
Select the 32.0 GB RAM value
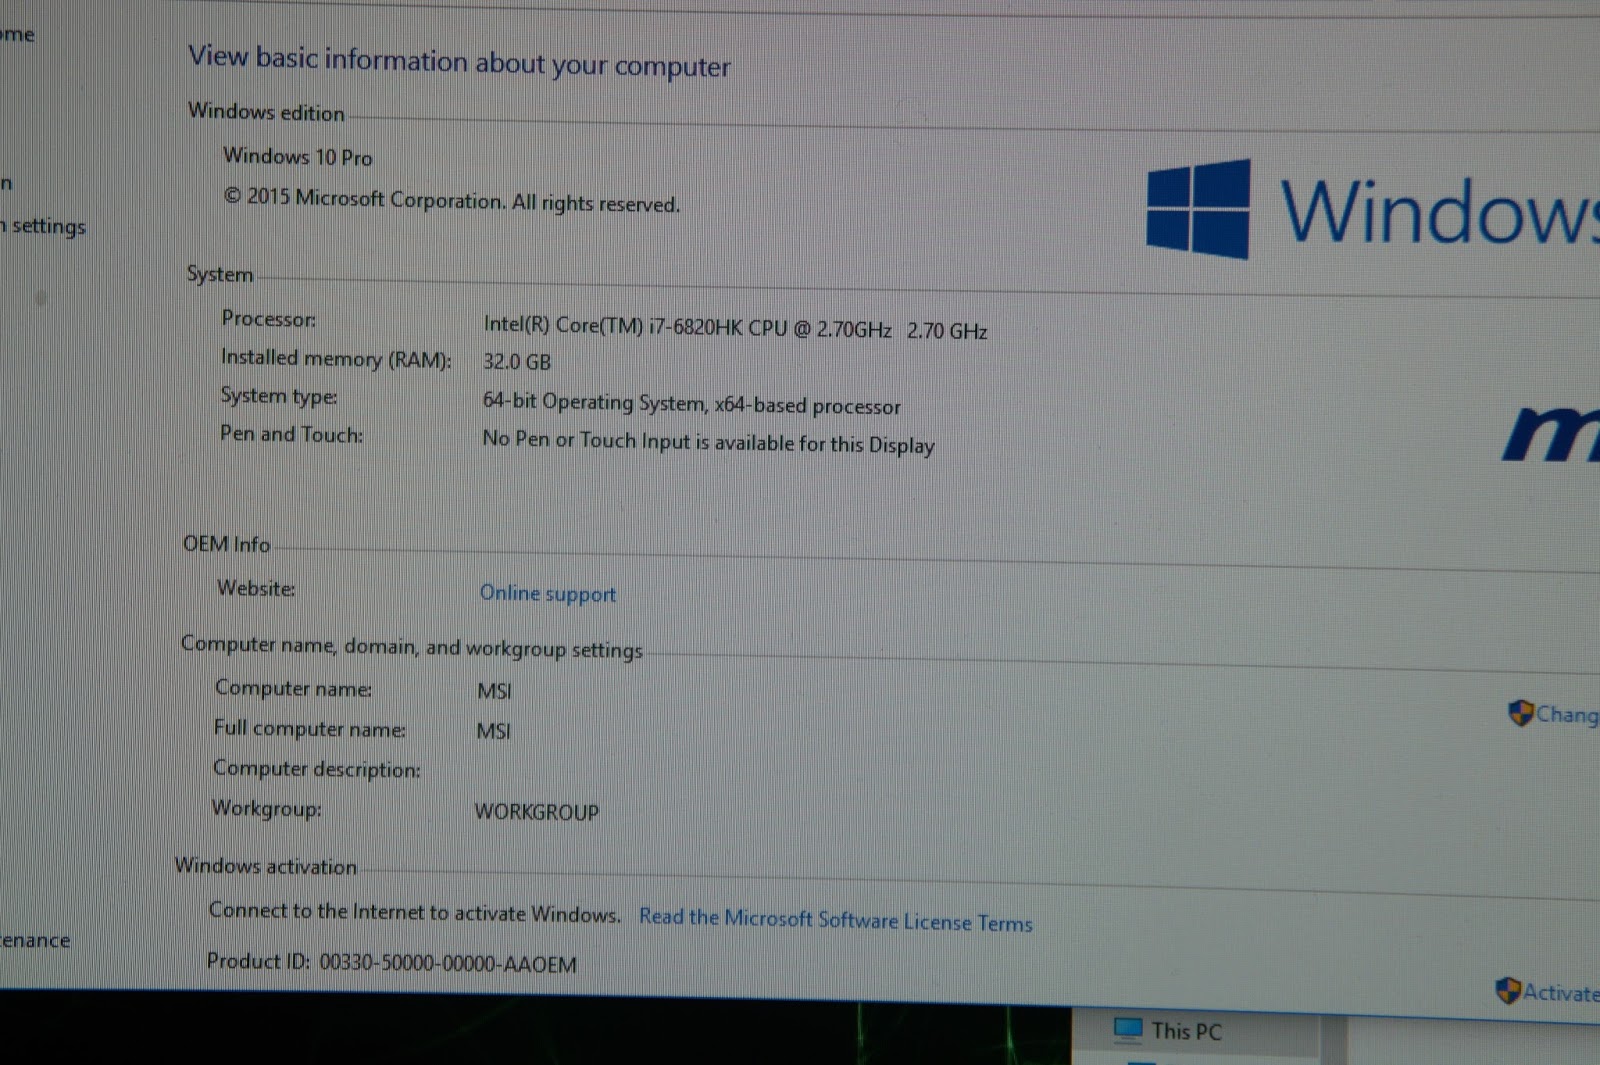pos(517,362)
